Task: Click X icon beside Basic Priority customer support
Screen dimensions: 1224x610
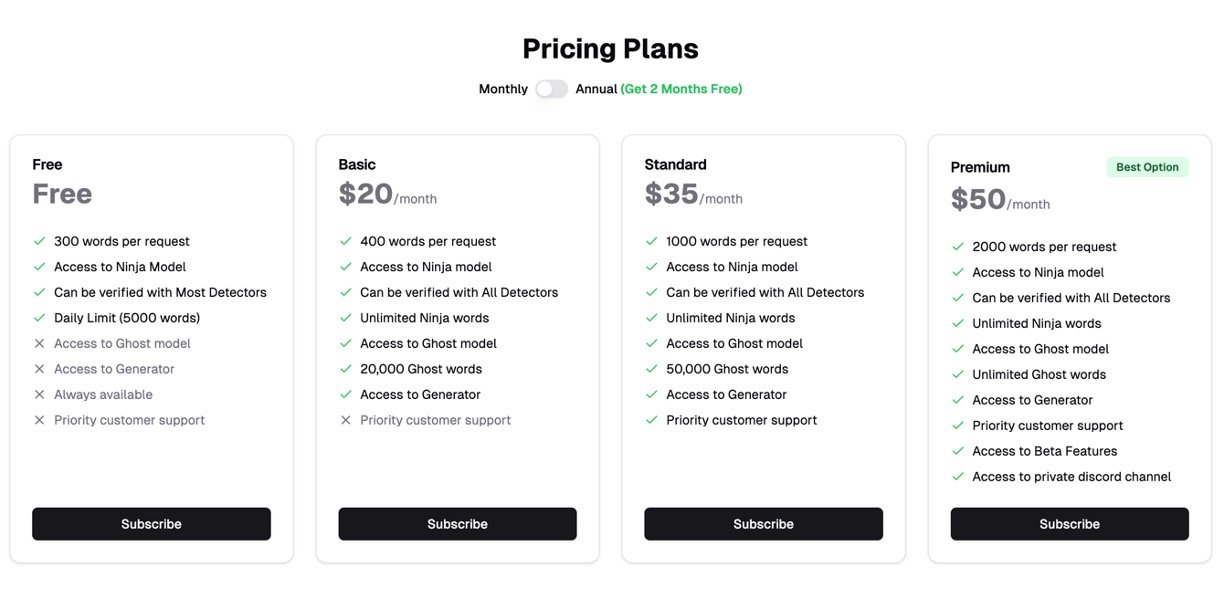Action: pos(346,421)
